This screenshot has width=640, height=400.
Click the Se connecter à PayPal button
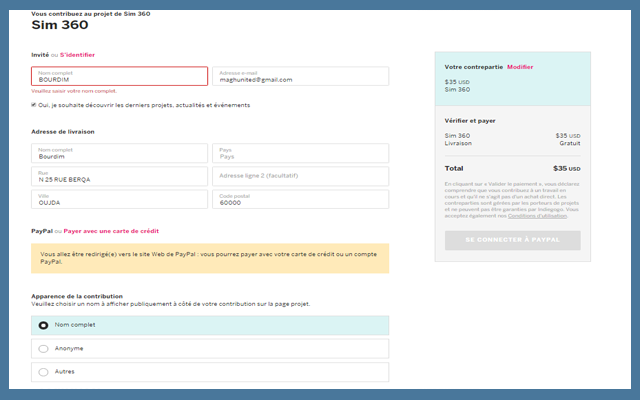513,240
